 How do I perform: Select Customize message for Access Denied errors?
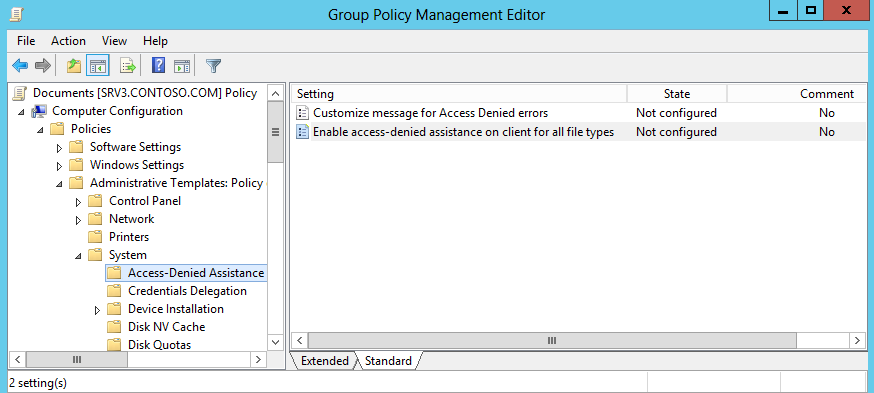tap(430, 113)
